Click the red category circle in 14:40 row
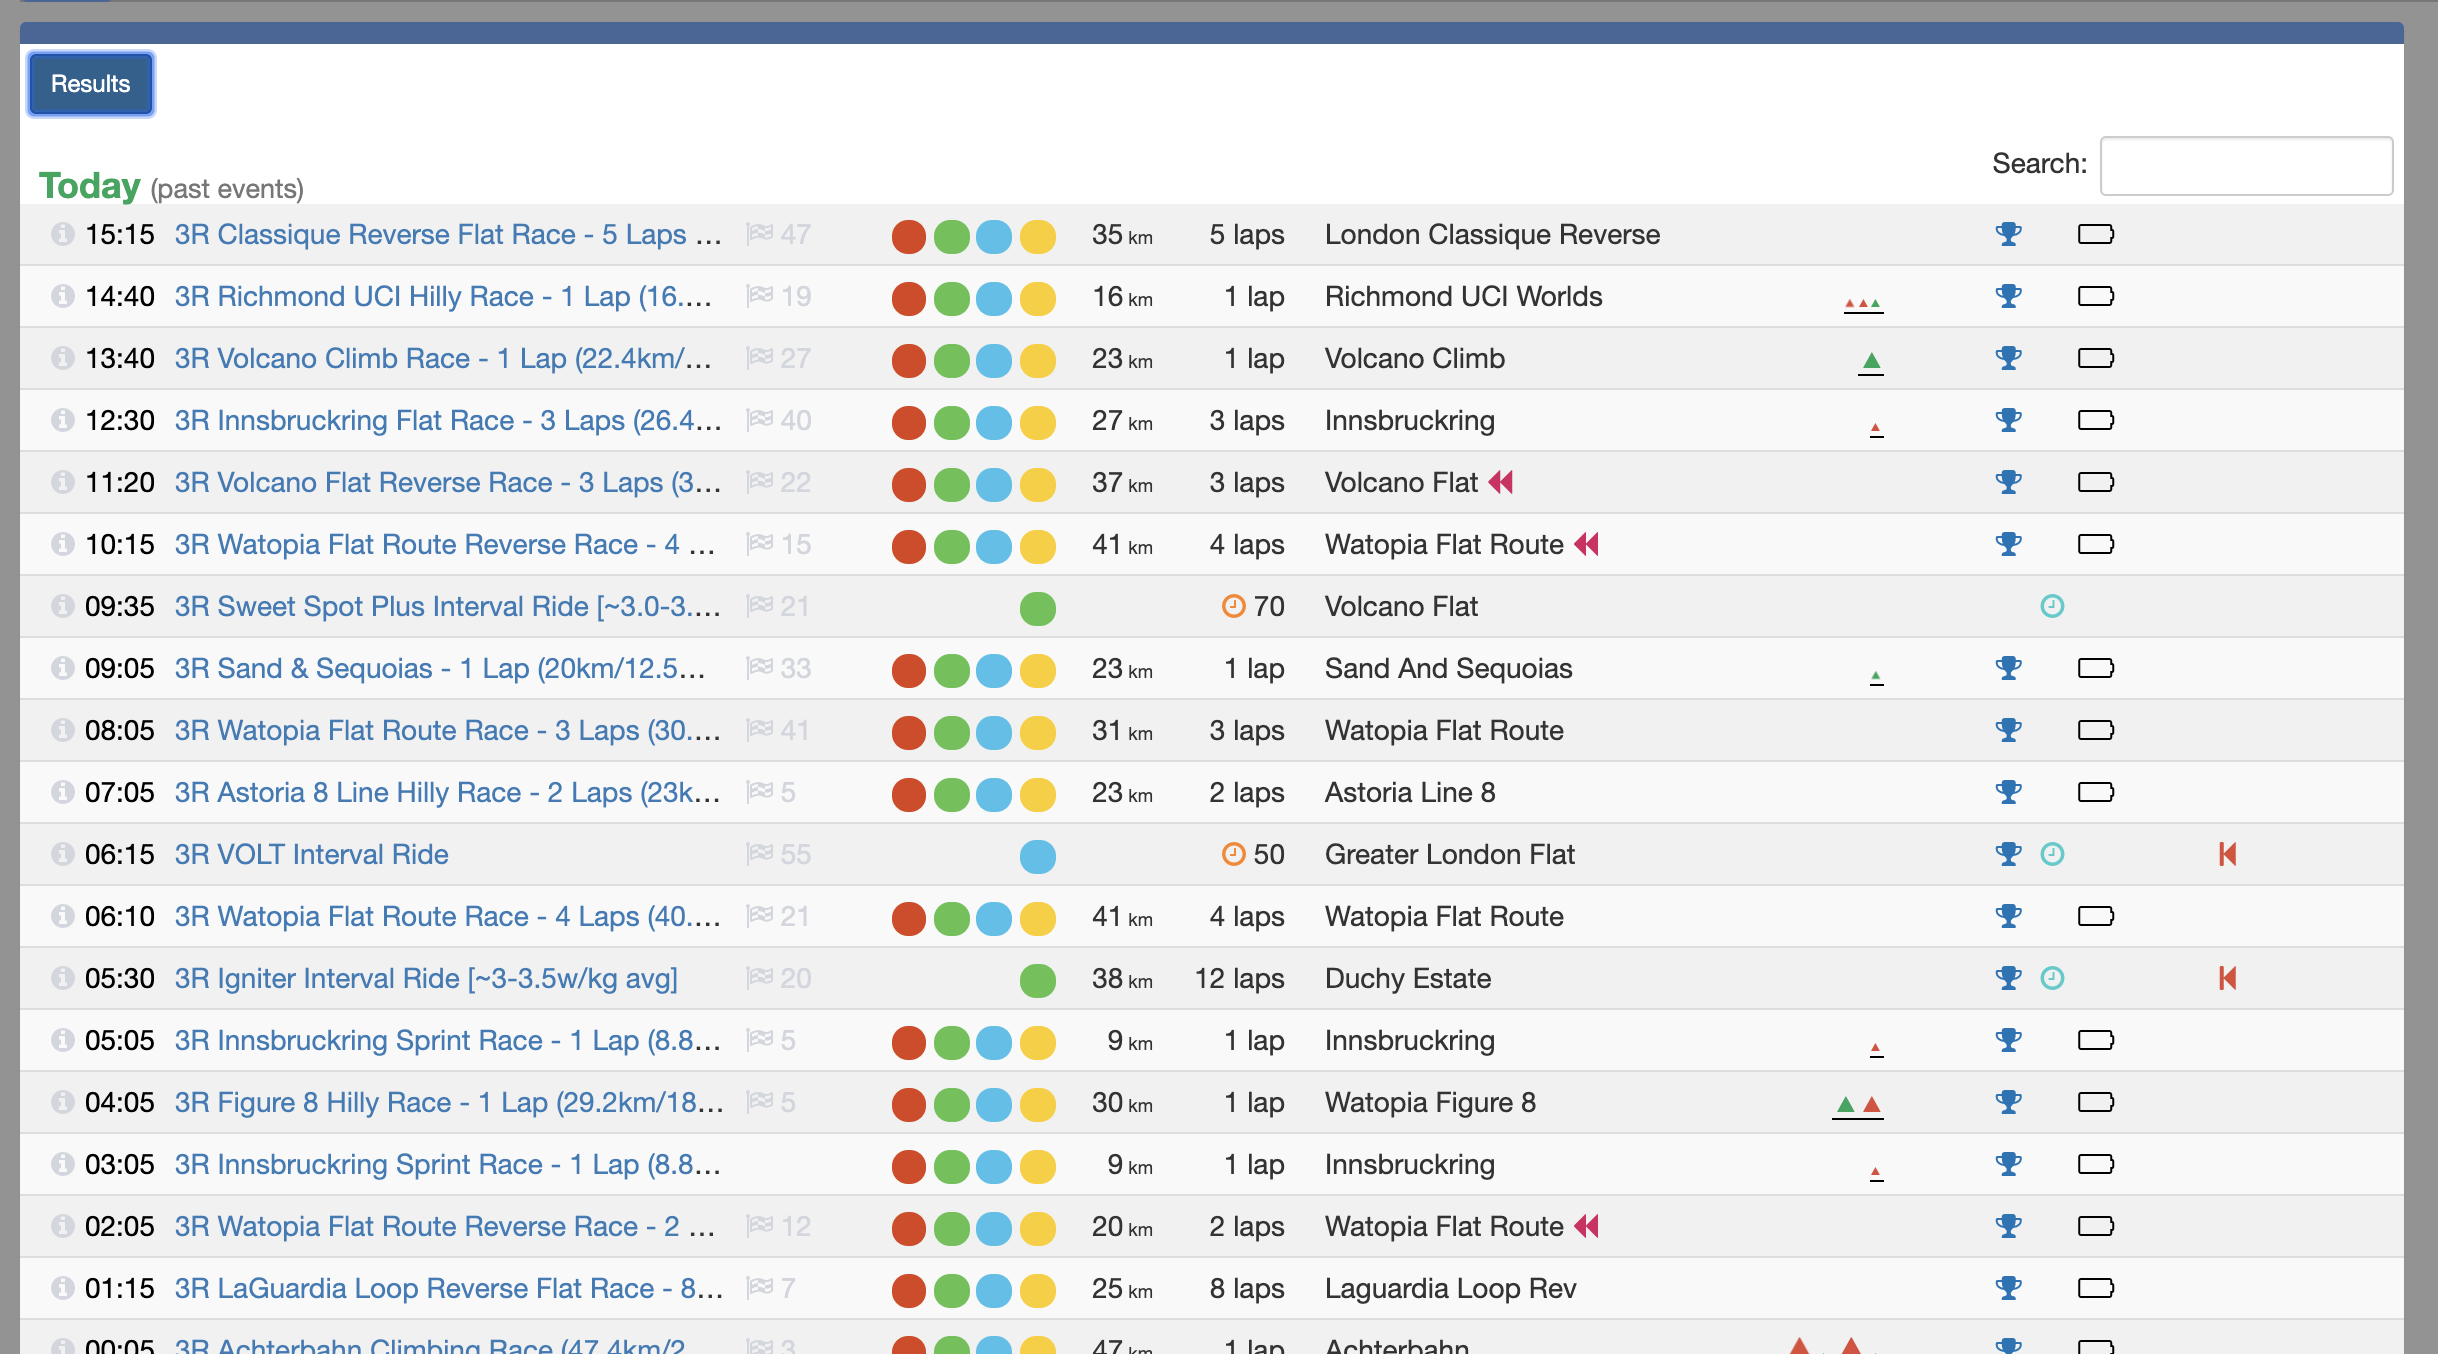Viewport: 2438px width, 1354px height. 908,298
